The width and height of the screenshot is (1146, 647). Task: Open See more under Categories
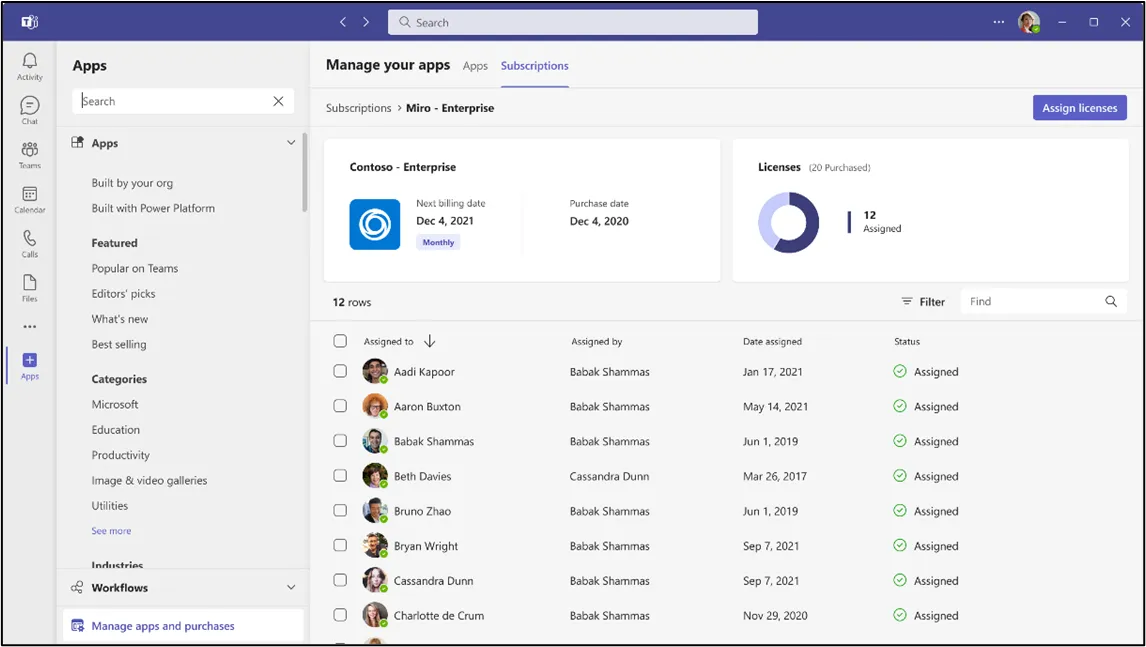click(111, 530)
